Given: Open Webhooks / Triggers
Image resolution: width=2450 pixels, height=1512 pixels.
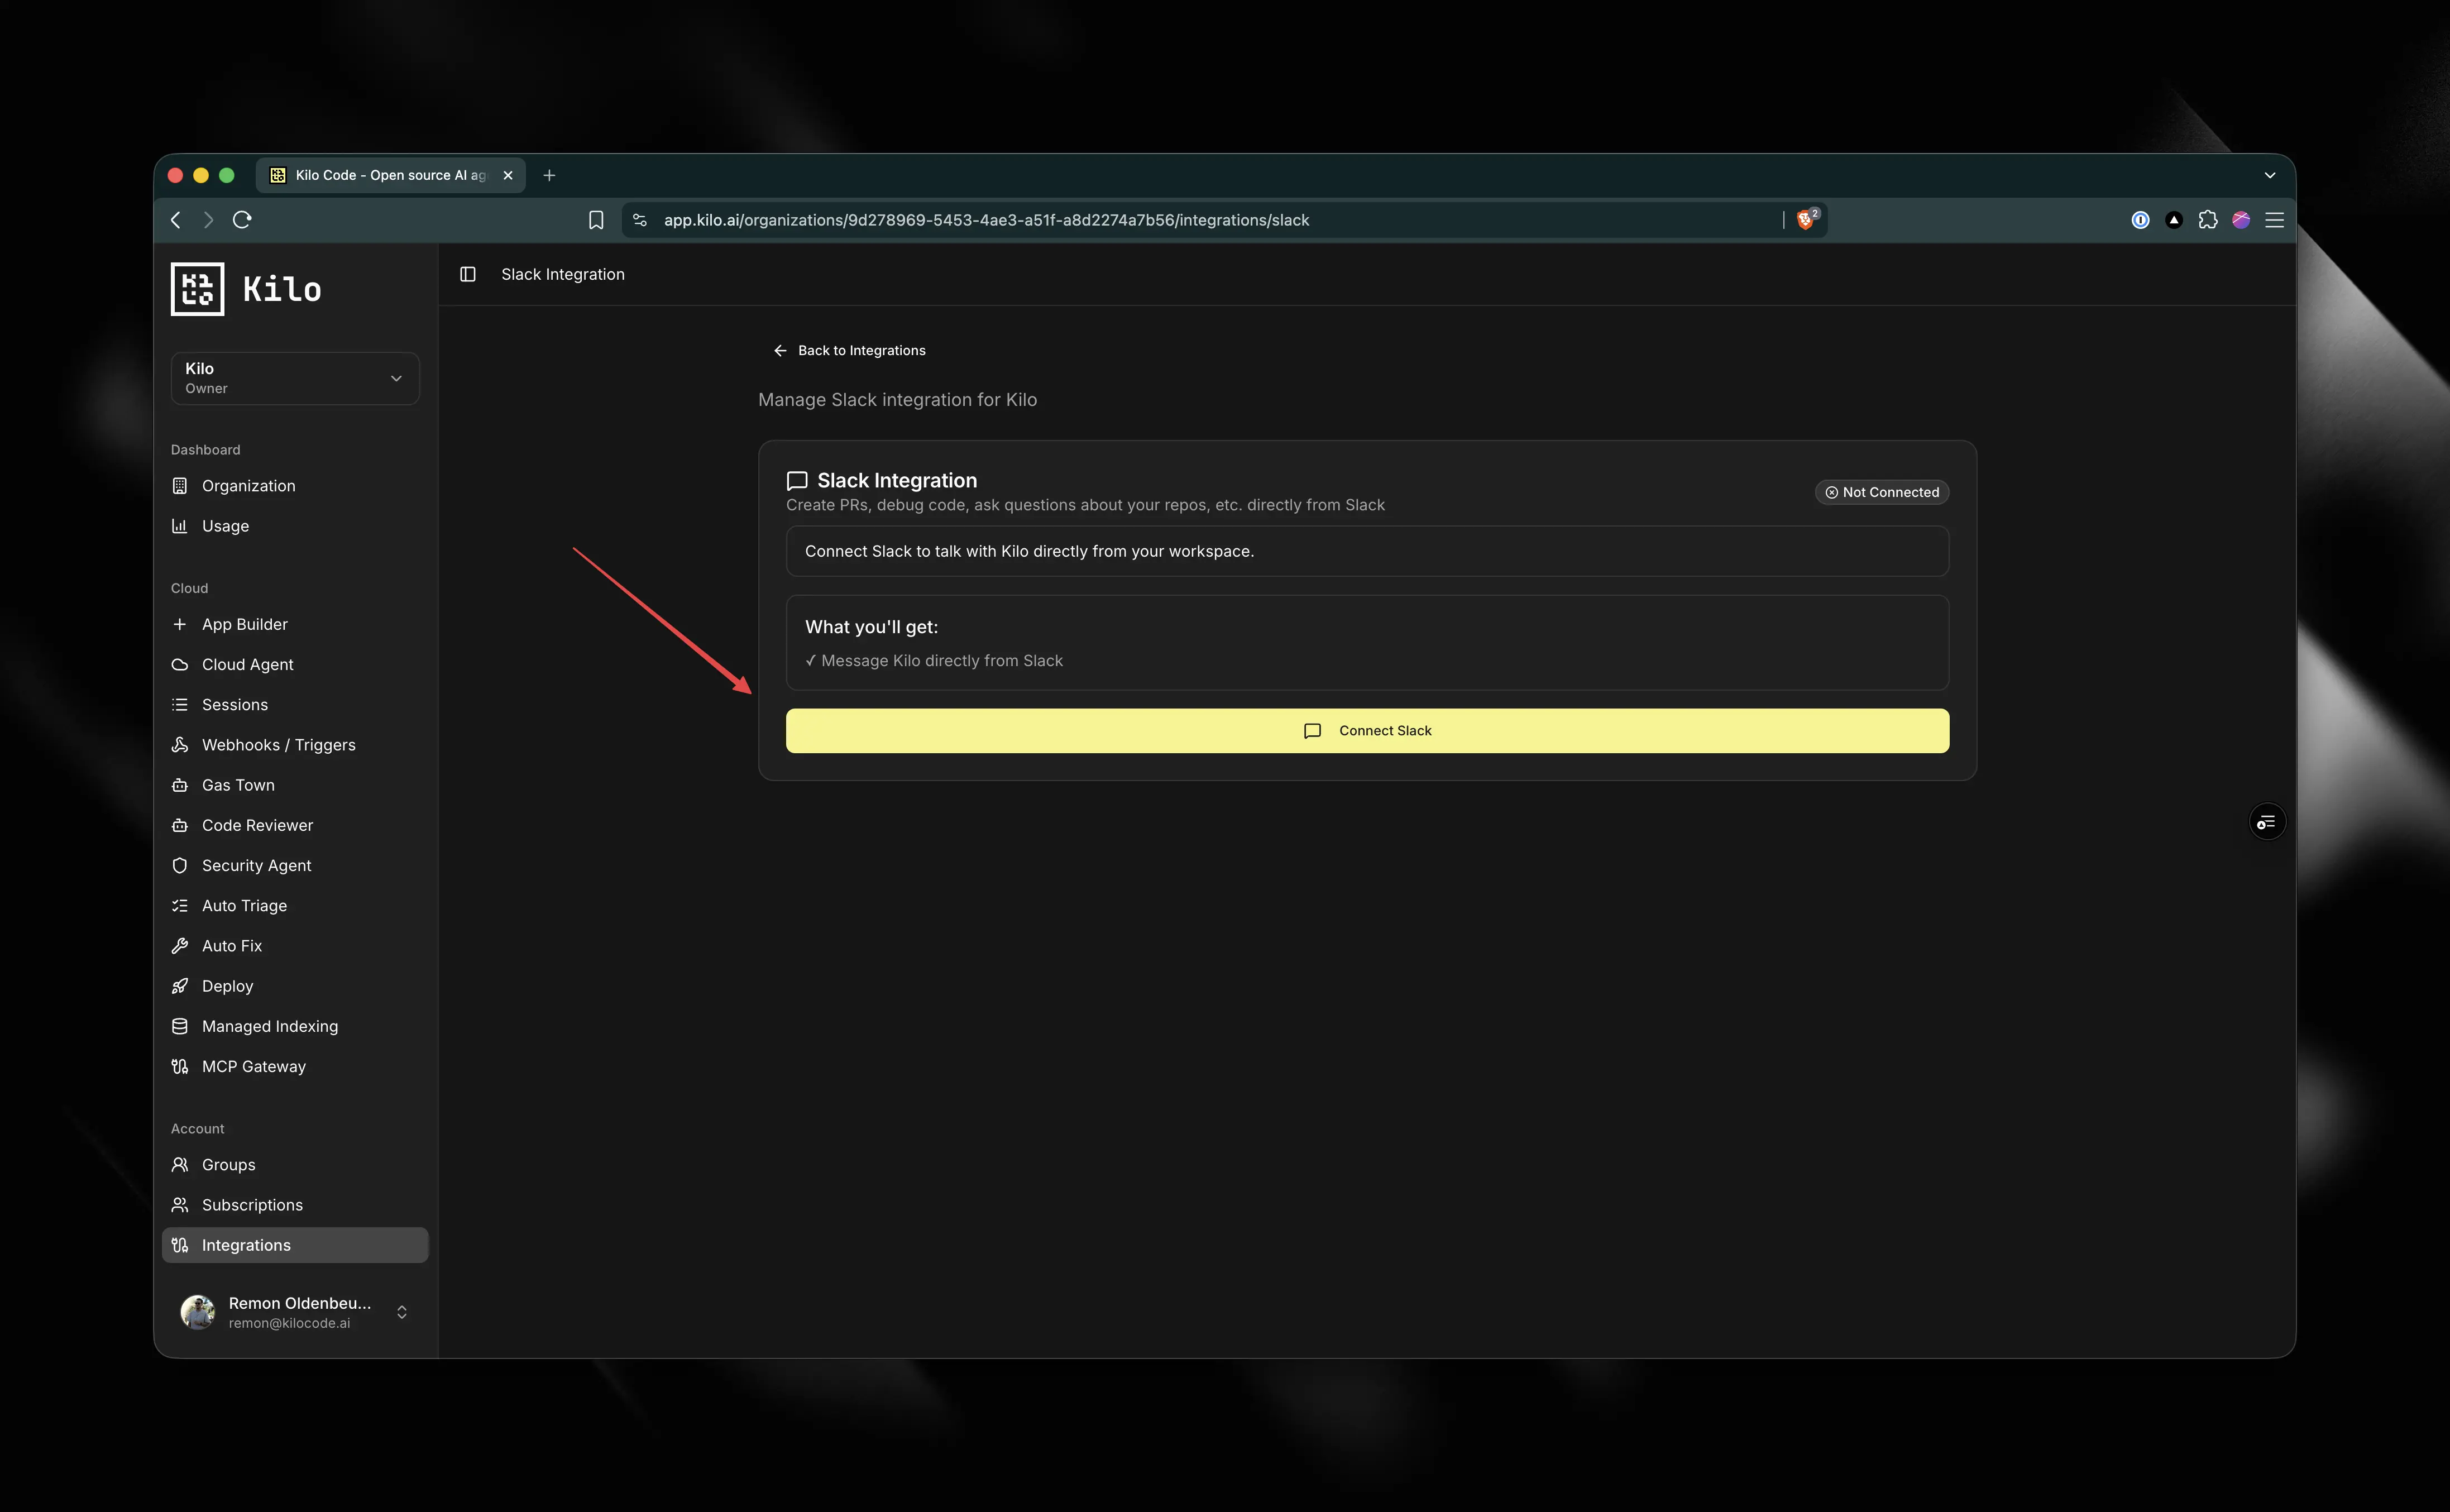Looking at the screenshot, I should pyautogui.click(x=295, y=745).
